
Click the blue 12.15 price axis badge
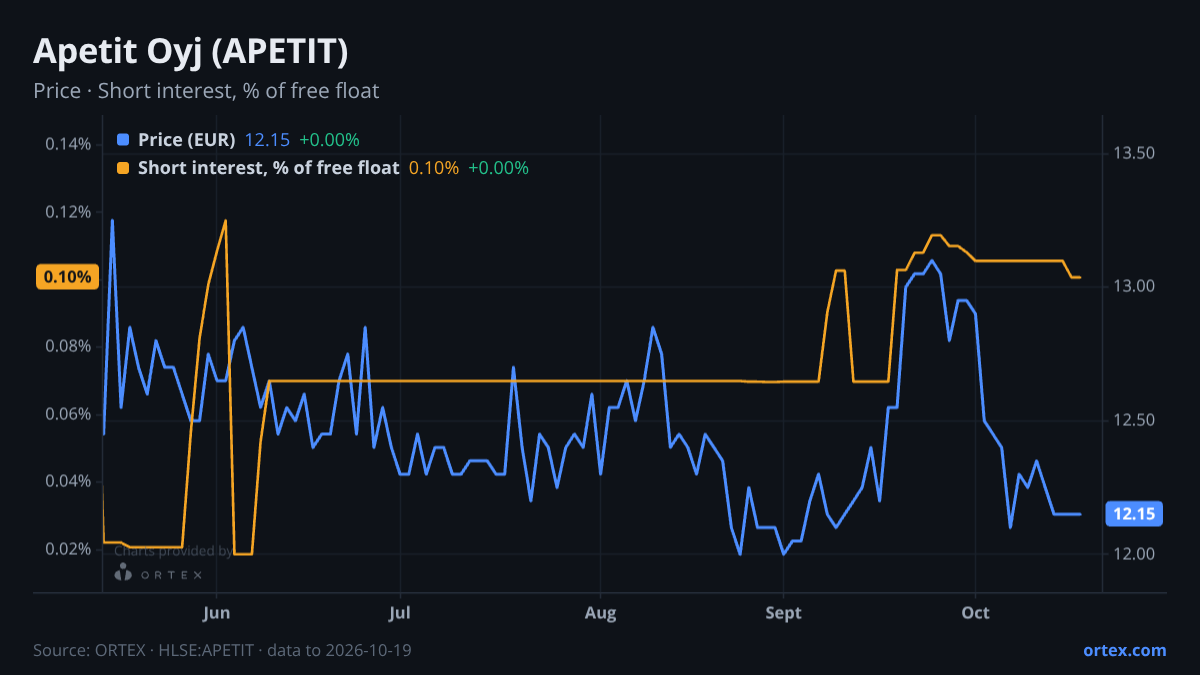click(1134, 514)
